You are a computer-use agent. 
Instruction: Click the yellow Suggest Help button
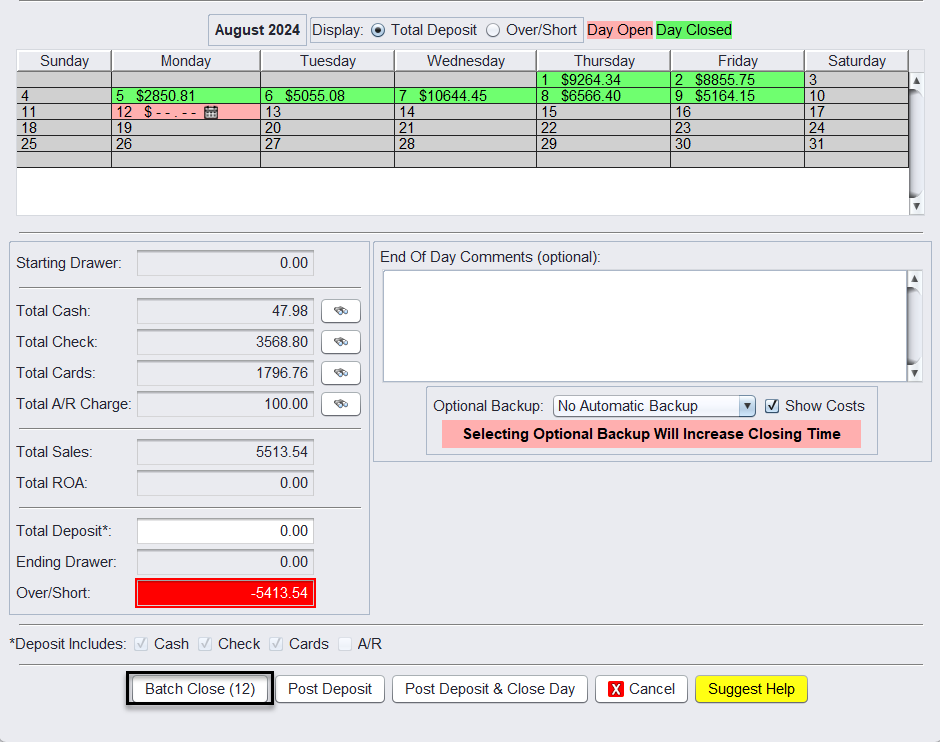pyautogui.click(x=751, y=689)
